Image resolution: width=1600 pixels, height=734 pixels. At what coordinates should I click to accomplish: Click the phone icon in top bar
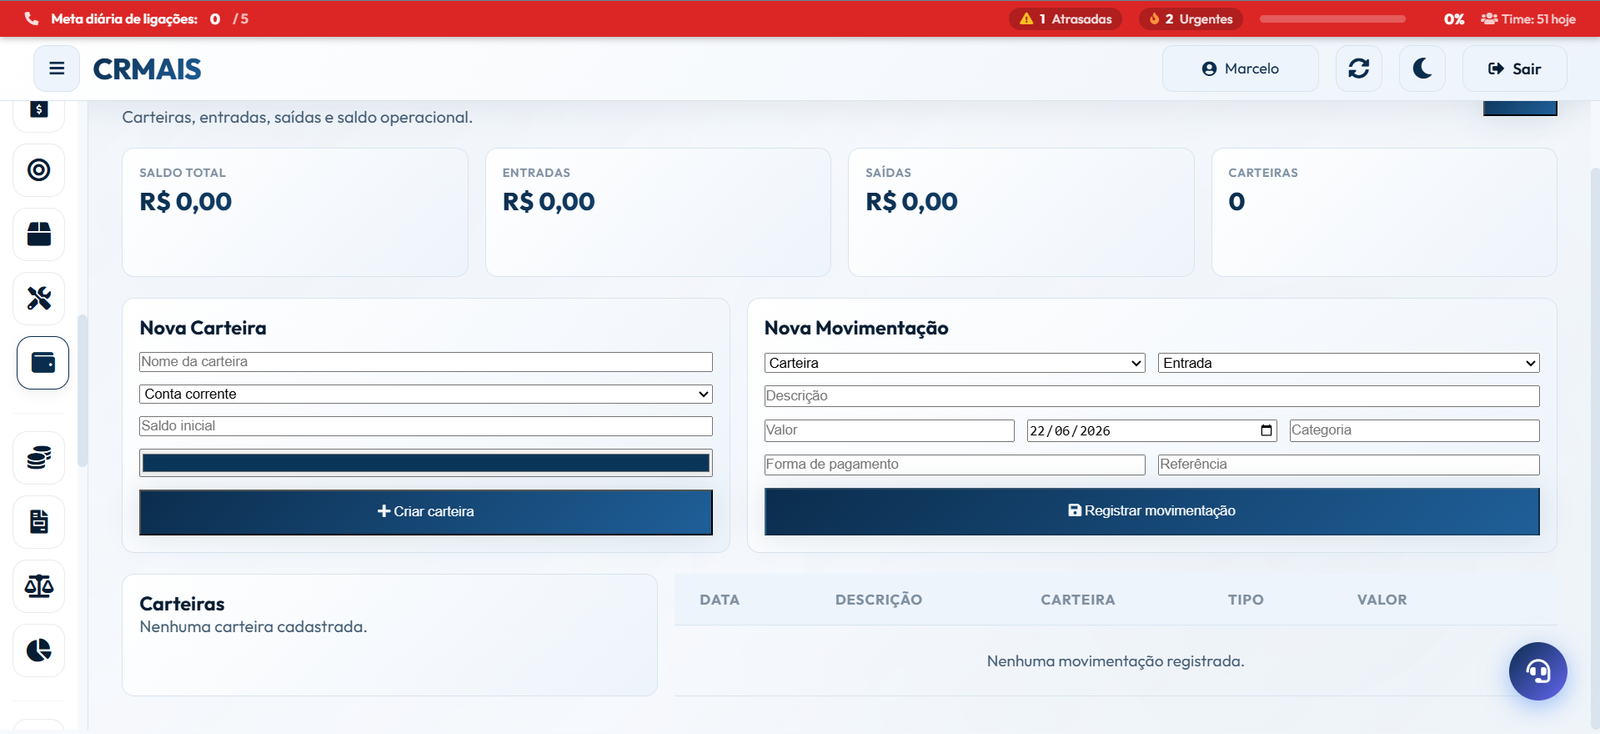(x=32, y=19)
